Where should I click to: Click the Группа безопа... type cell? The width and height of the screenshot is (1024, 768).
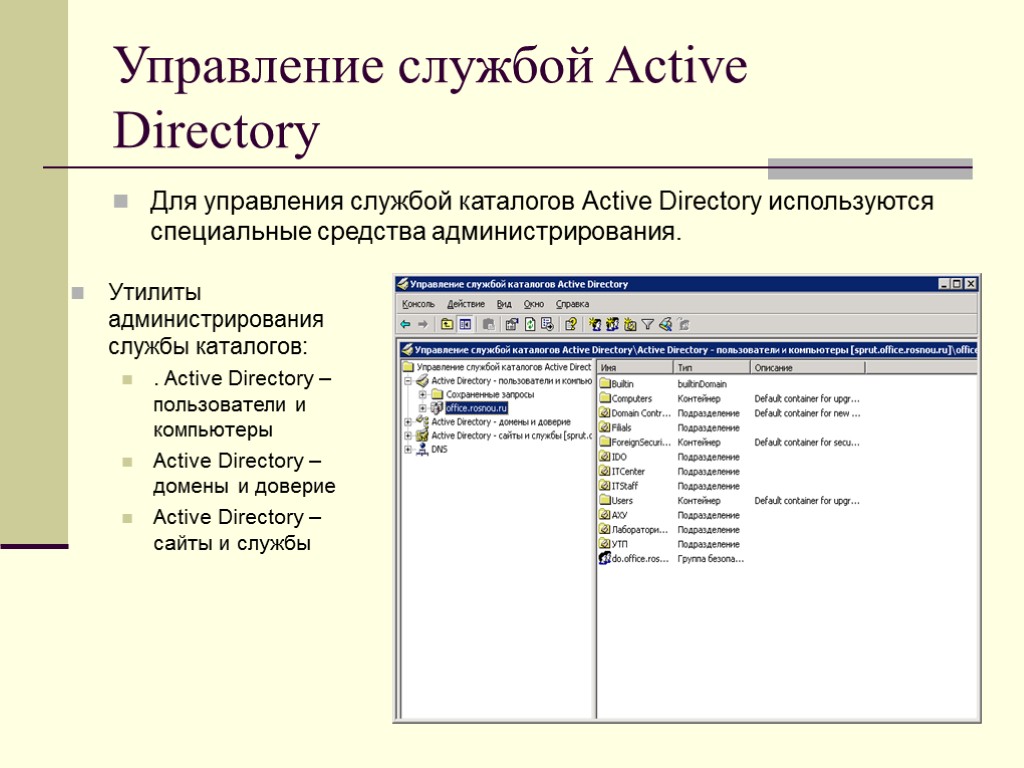(711, 558)
